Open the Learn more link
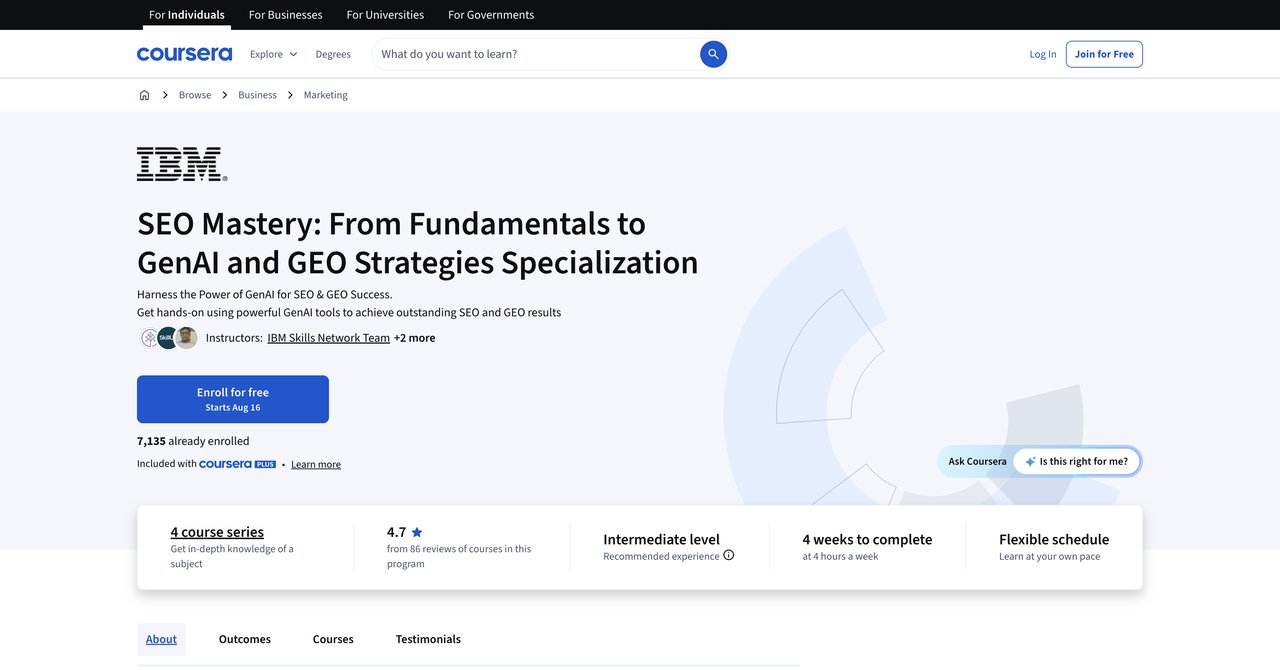Image resolution: width=1280 pixels, height=670 pixels. (316, 464)
